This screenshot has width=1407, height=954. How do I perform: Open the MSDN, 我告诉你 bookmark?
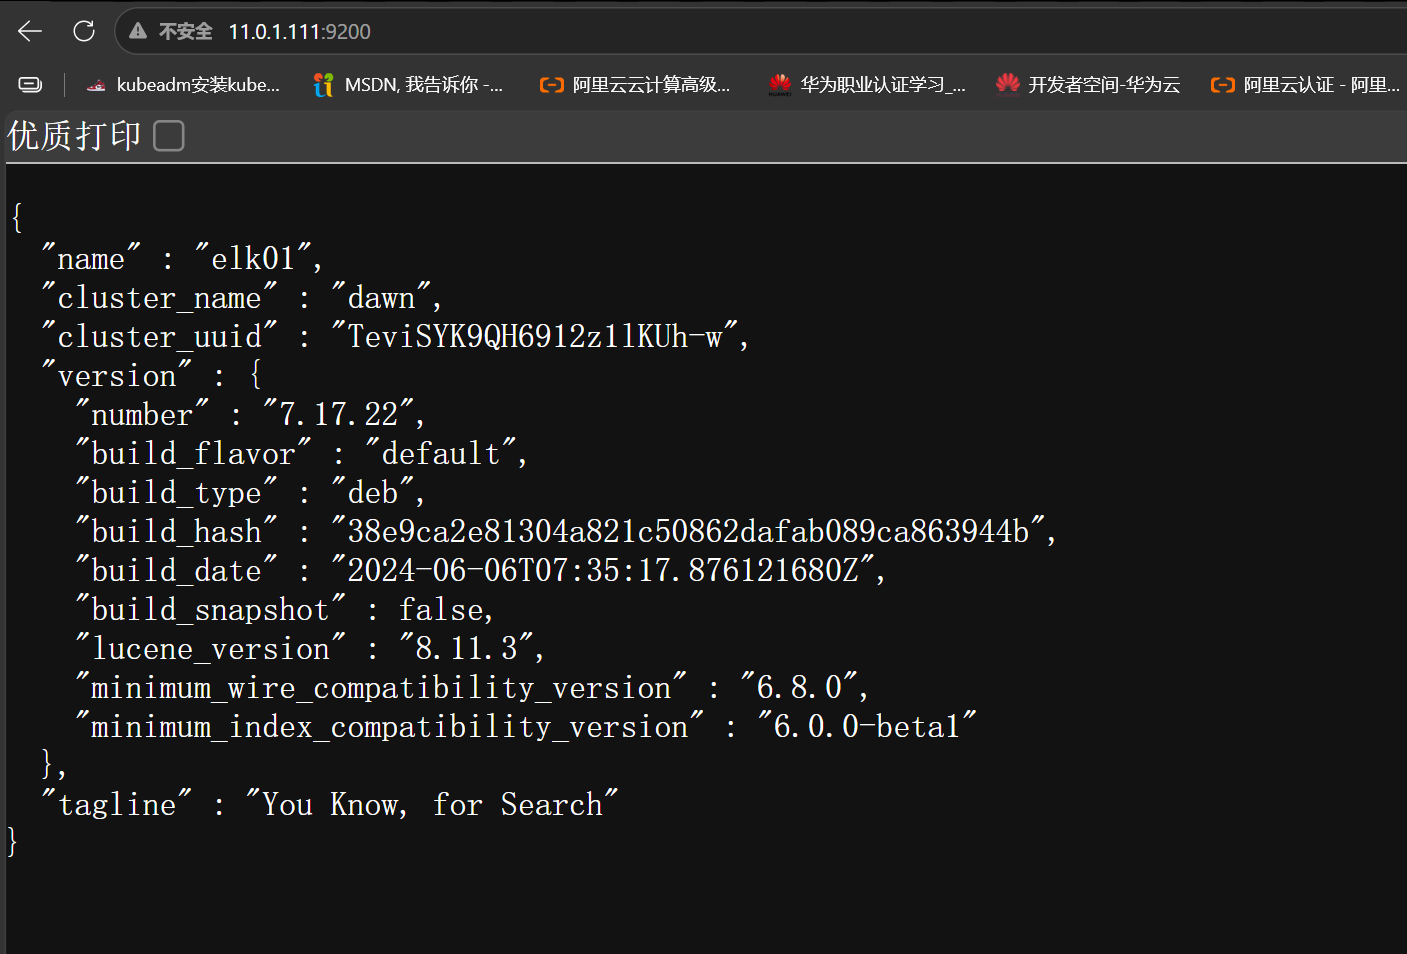tap(408, 85)
